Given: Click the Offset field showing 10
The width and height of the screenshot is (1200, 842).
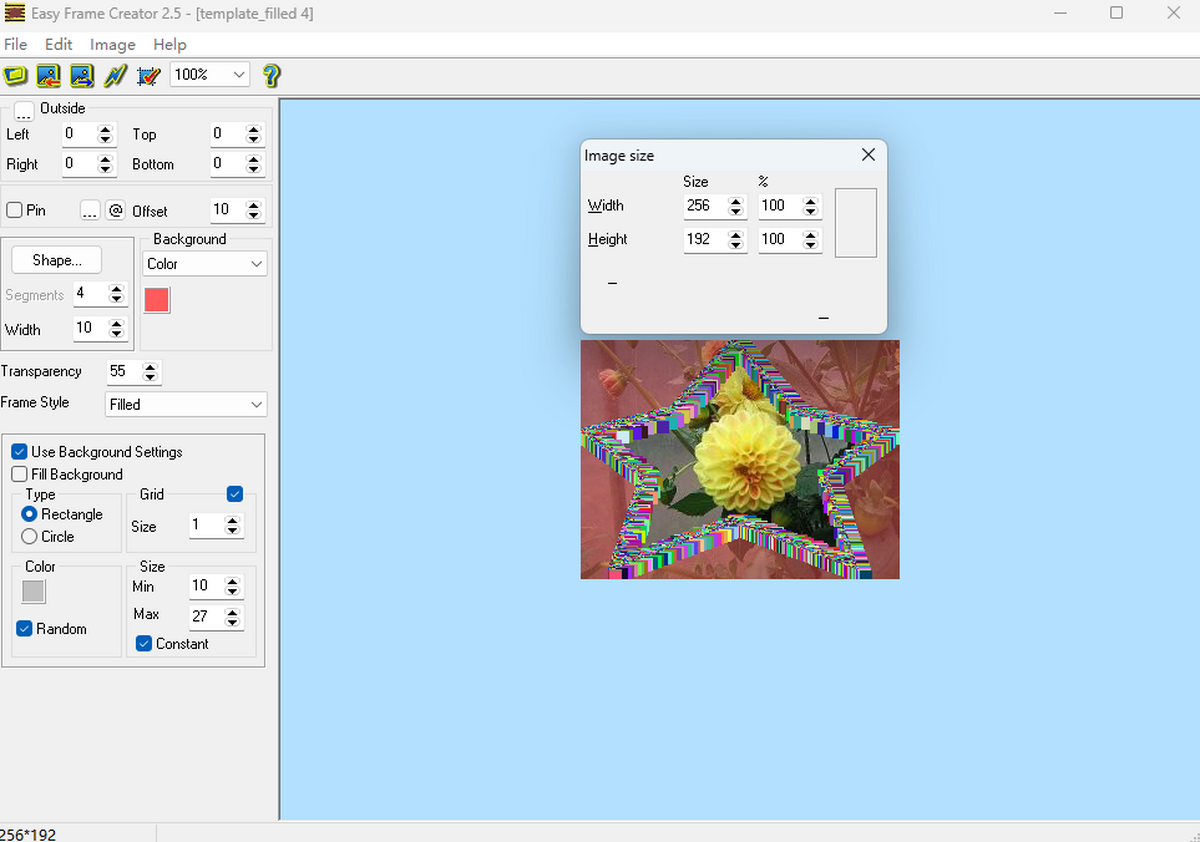Looking at the screenshot, I should 227,210.
